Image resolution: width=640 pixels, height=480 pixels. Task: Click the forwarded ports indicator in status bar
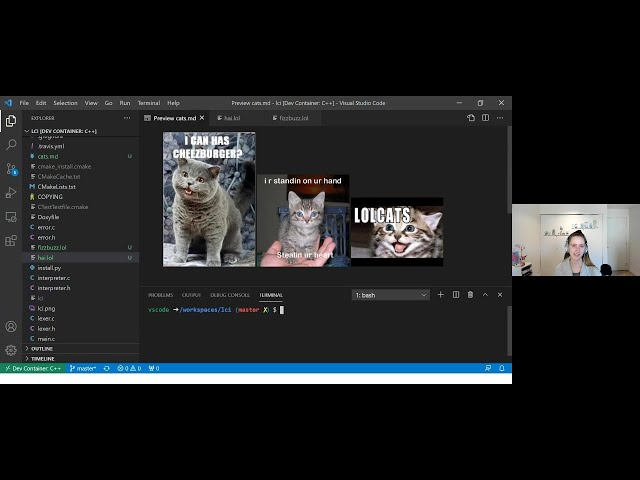click(154, 368)
